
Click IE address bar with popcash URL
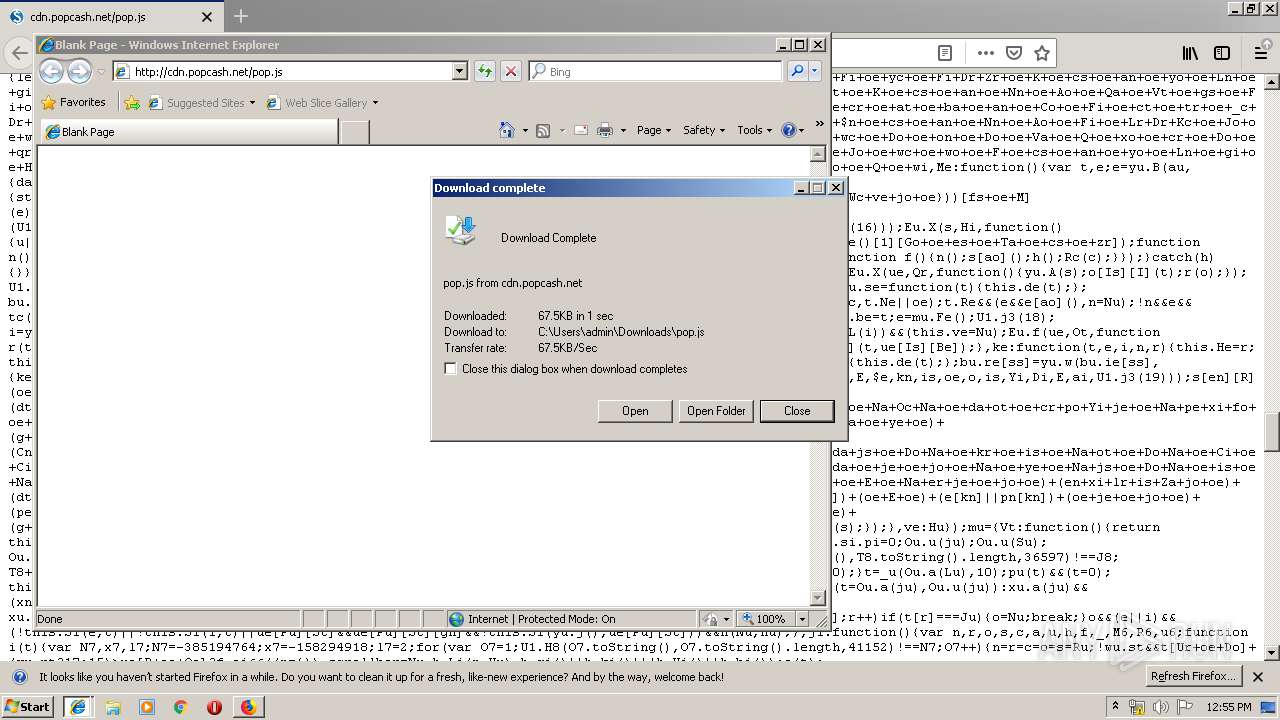click(x=290, y=71)
